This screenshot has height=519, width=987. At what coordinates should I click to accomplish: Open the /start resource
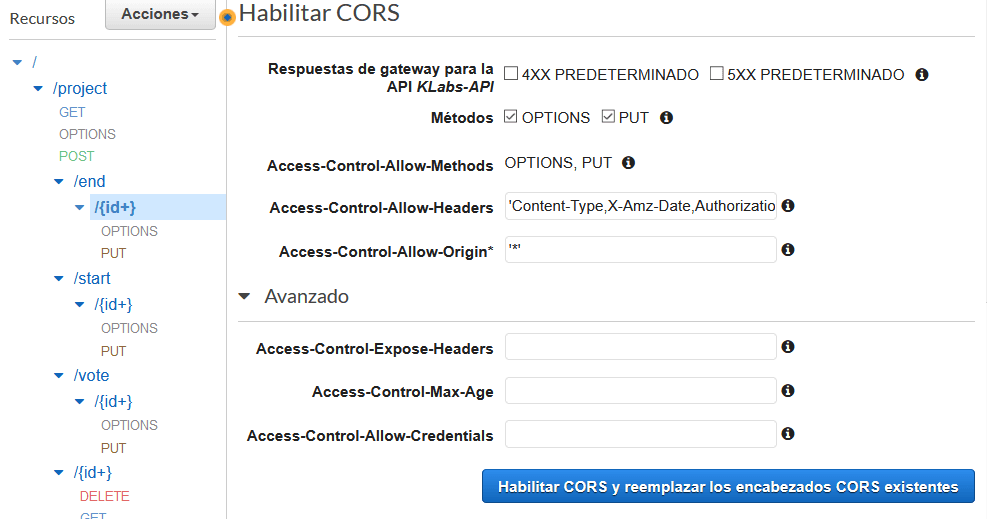pyautogui.click(x=92, y=278)
